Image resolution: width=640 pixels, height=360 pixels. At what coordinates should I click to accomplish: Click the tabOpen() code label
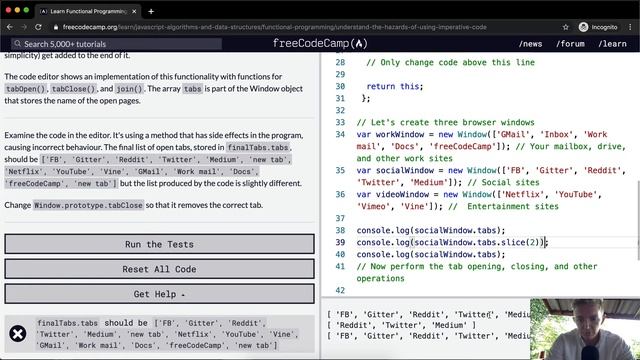(x=25, y=89)
